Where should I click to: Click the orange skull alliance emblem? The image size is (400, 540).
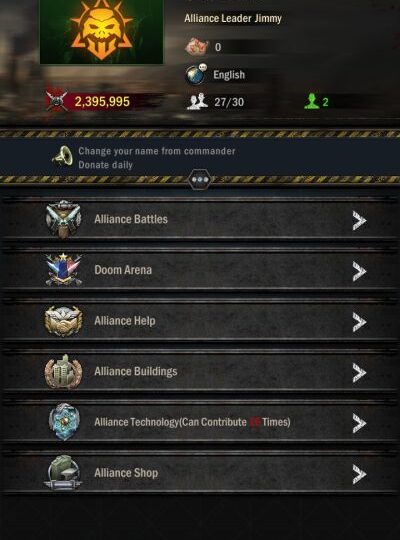click(x=102, y=31)
